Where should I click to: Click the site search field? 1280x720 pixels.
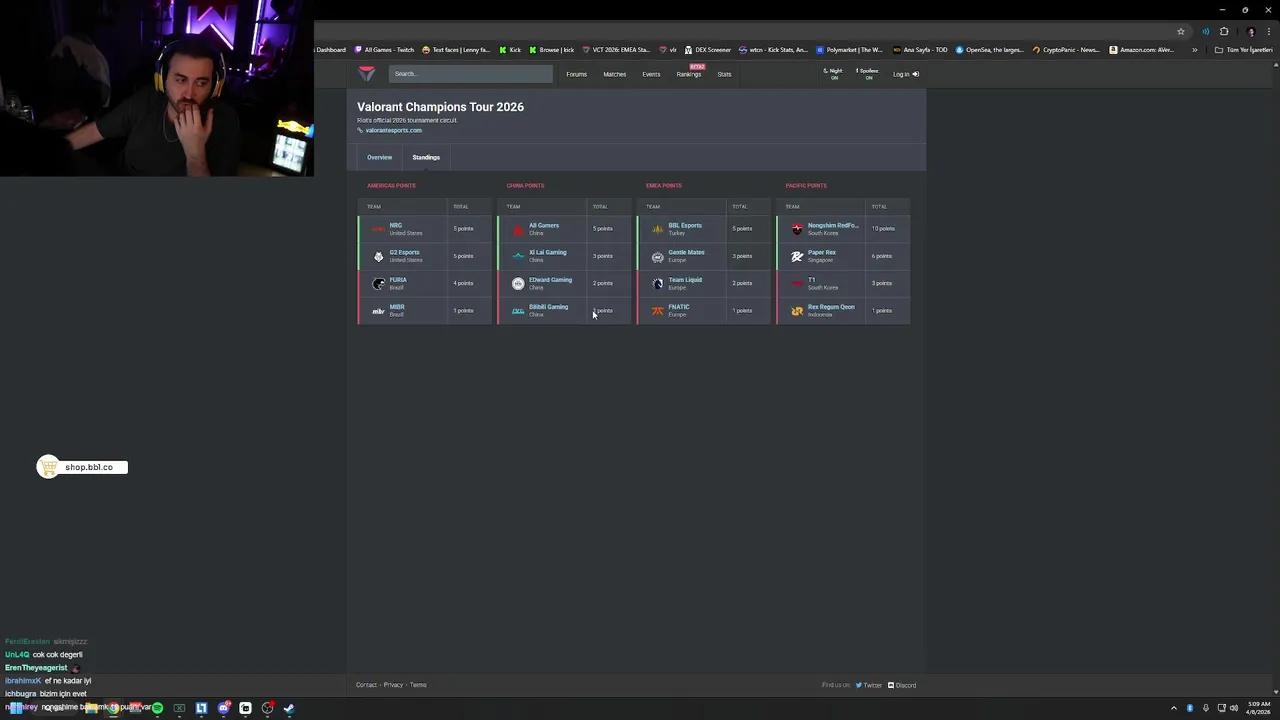coord(470,73)
